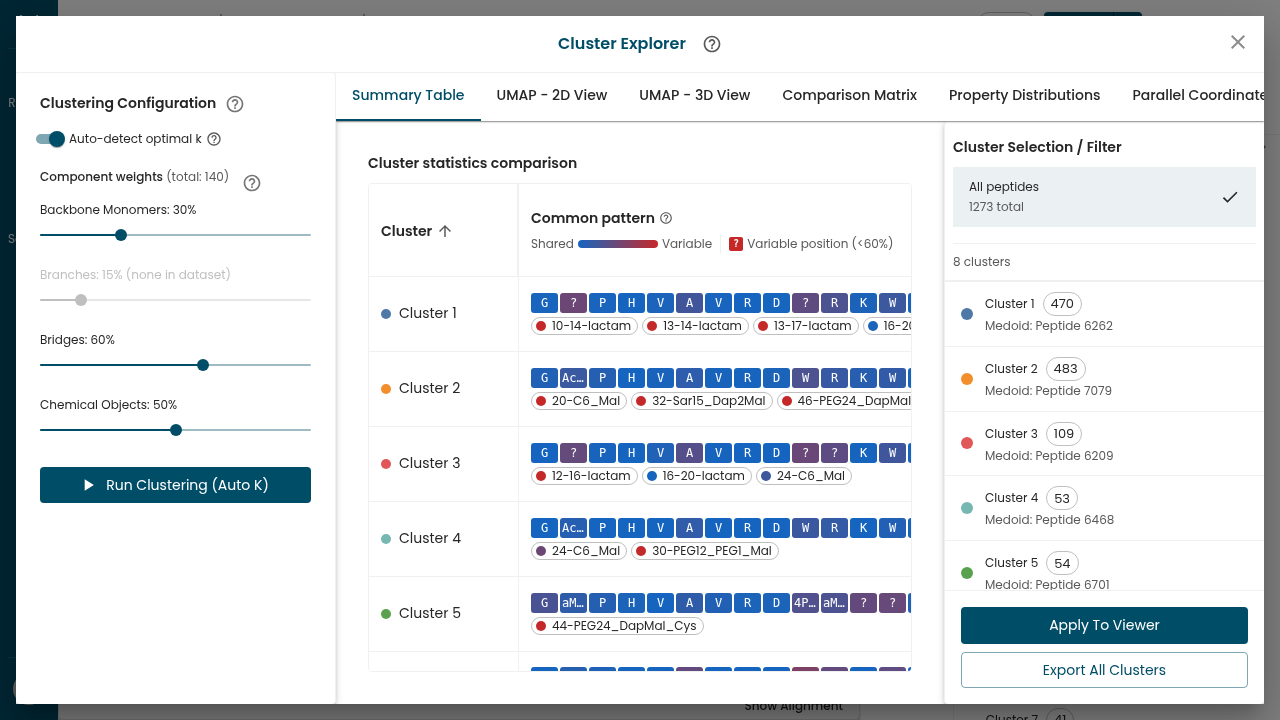The height and width of the screenshot is (720, 1280).
Task: Click the red Variable position legend icon
Action: (736, 244)
